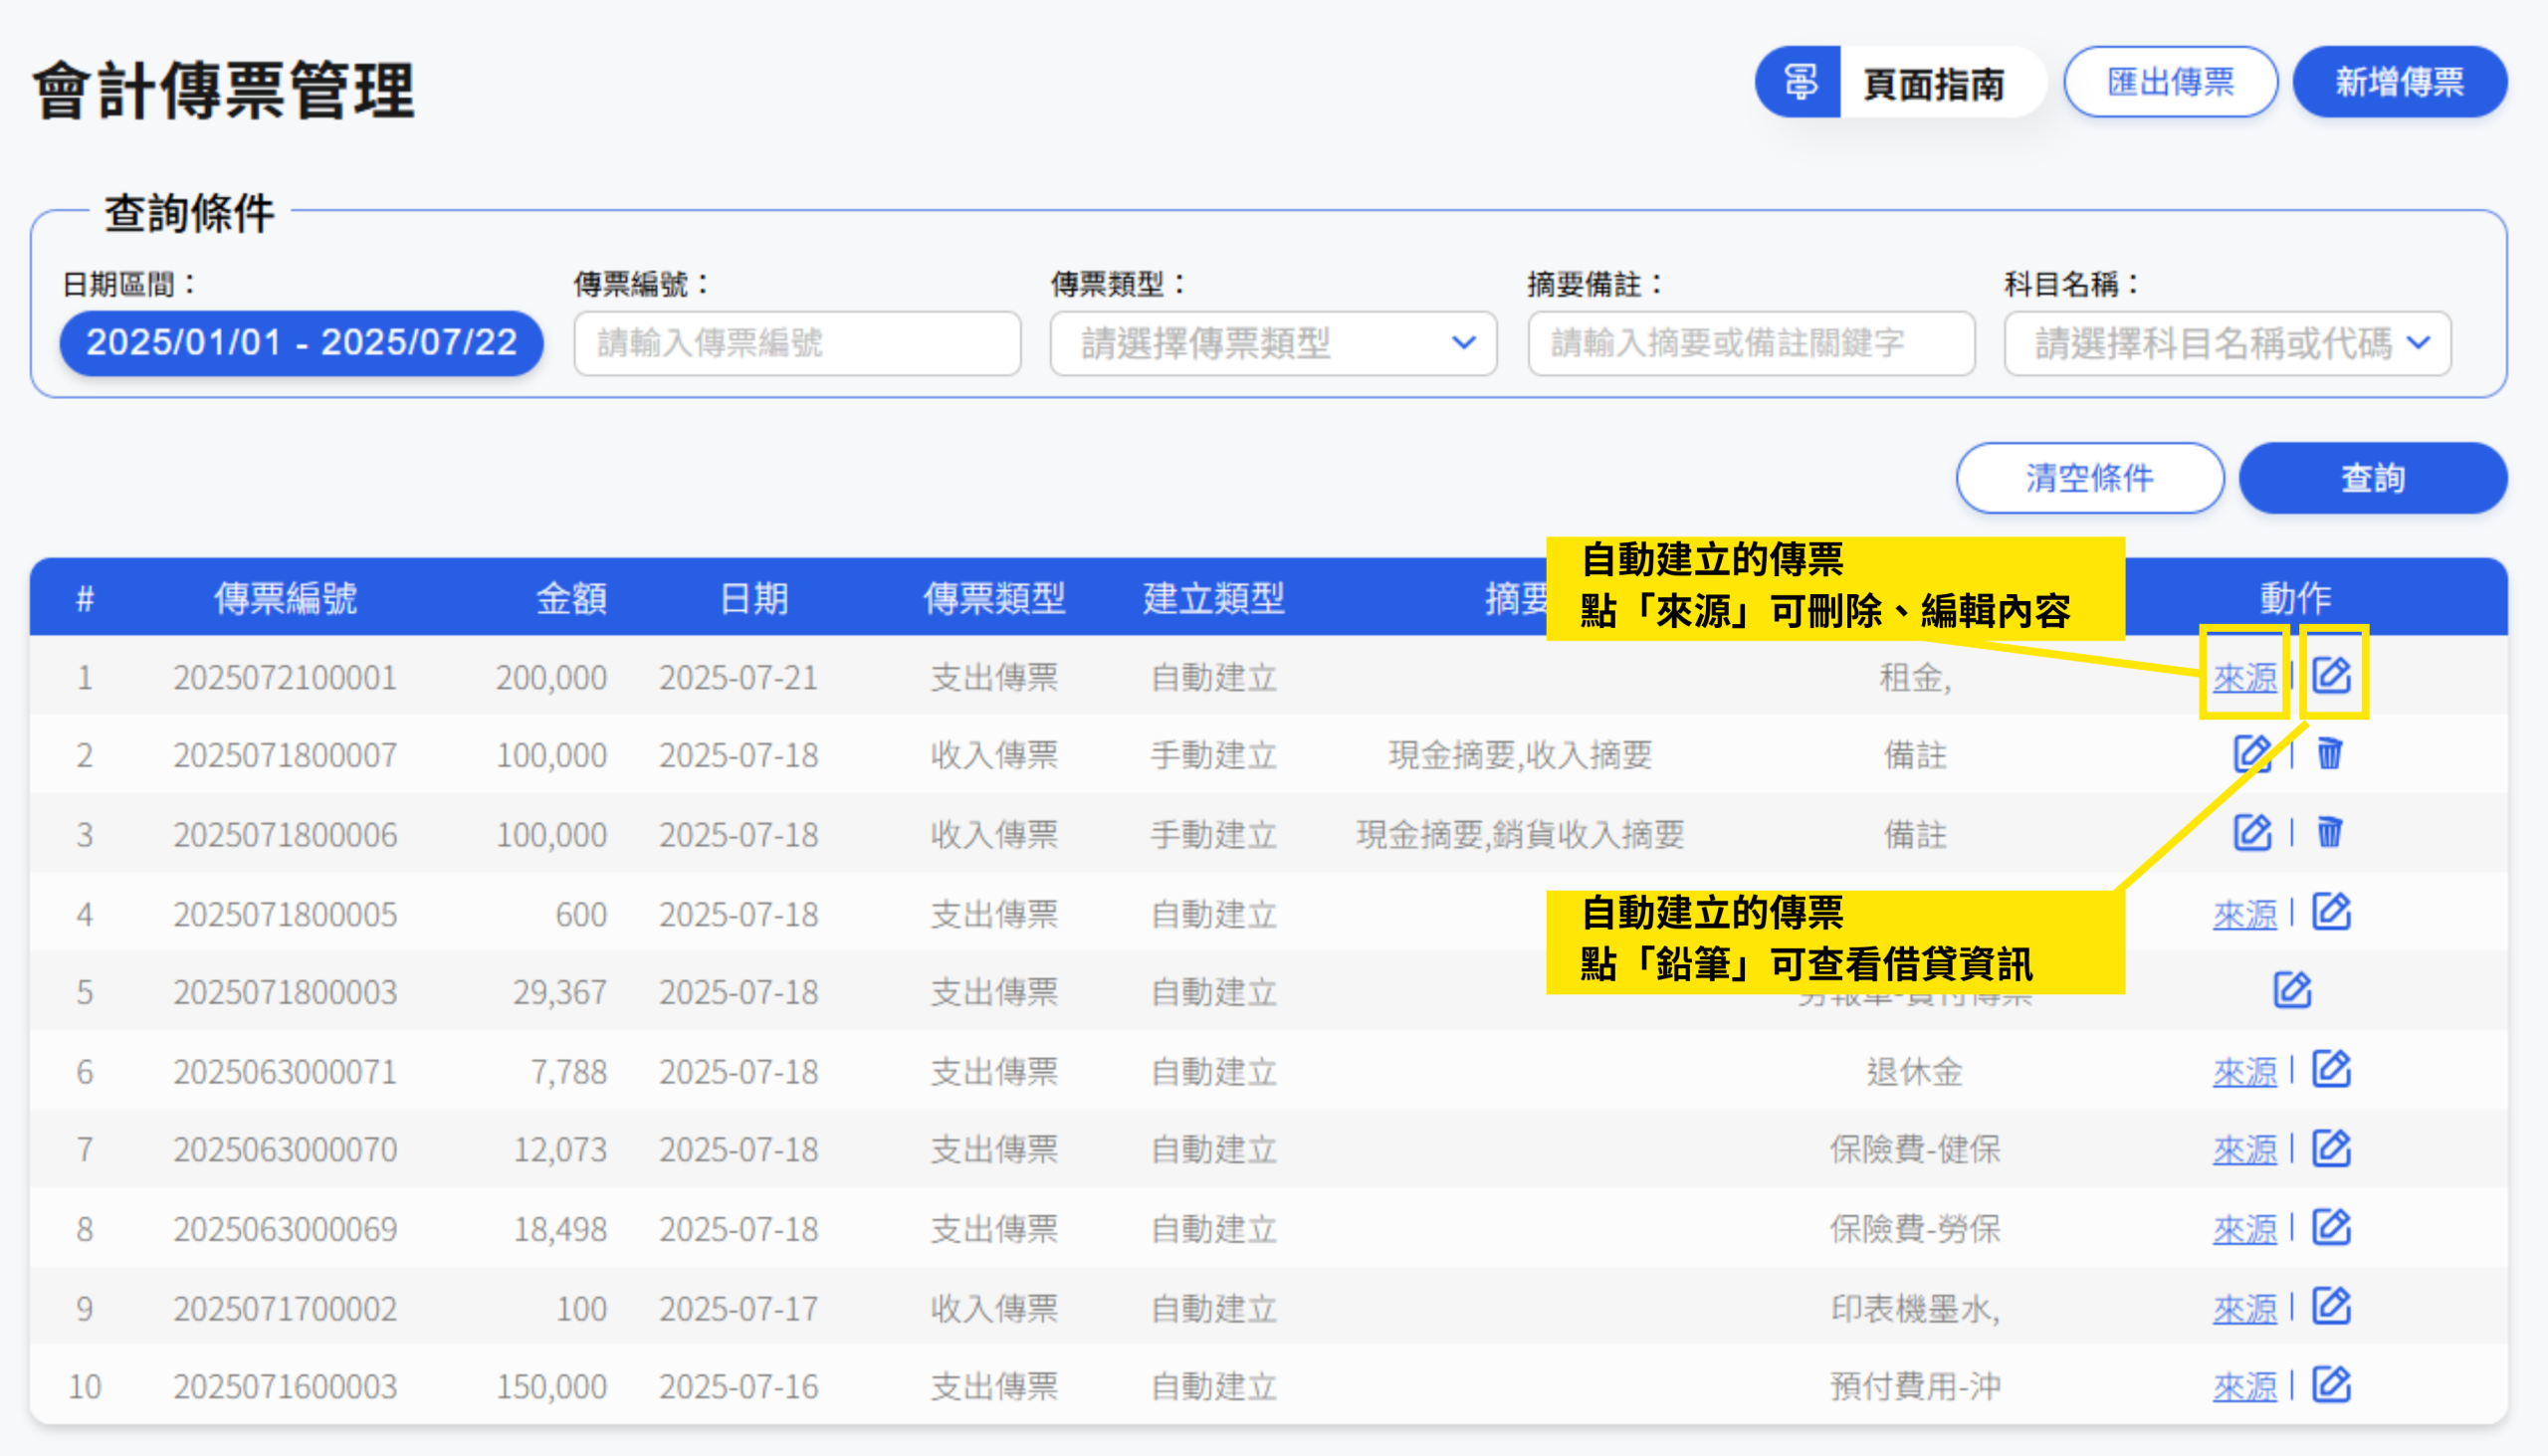
Task: Select voucher number 2025071800007 cell
Action: 285,755
